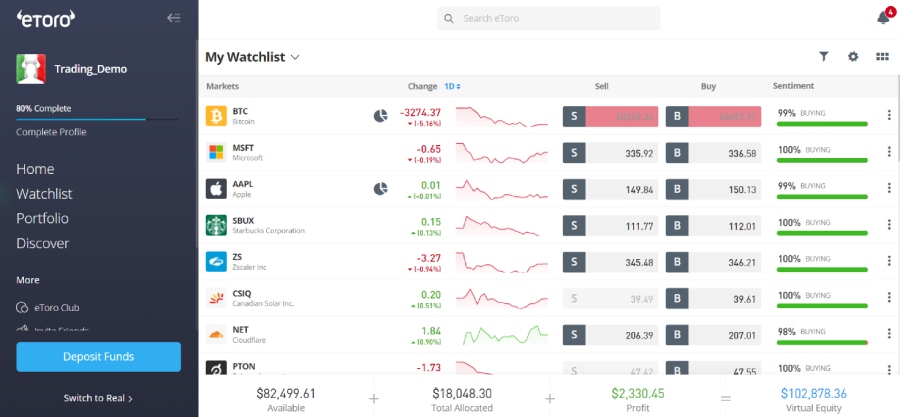The height and width of the screenshot is (417, 900).
Task: Sell SBUX at 111.77
Action: pyautogui.click(x=610, y=226)
